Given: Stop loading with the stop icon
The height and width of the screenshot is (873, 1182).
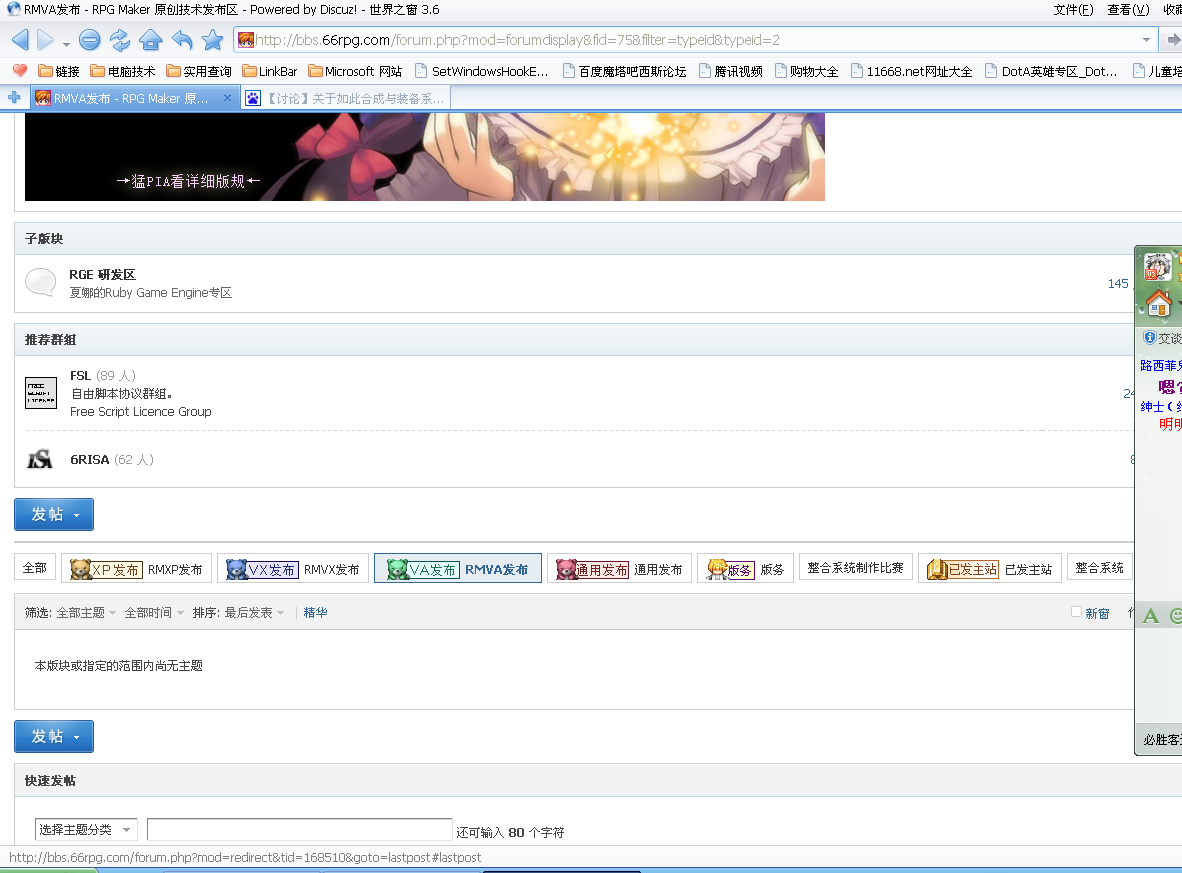Looking at the screenshot, I should [90, 40].
